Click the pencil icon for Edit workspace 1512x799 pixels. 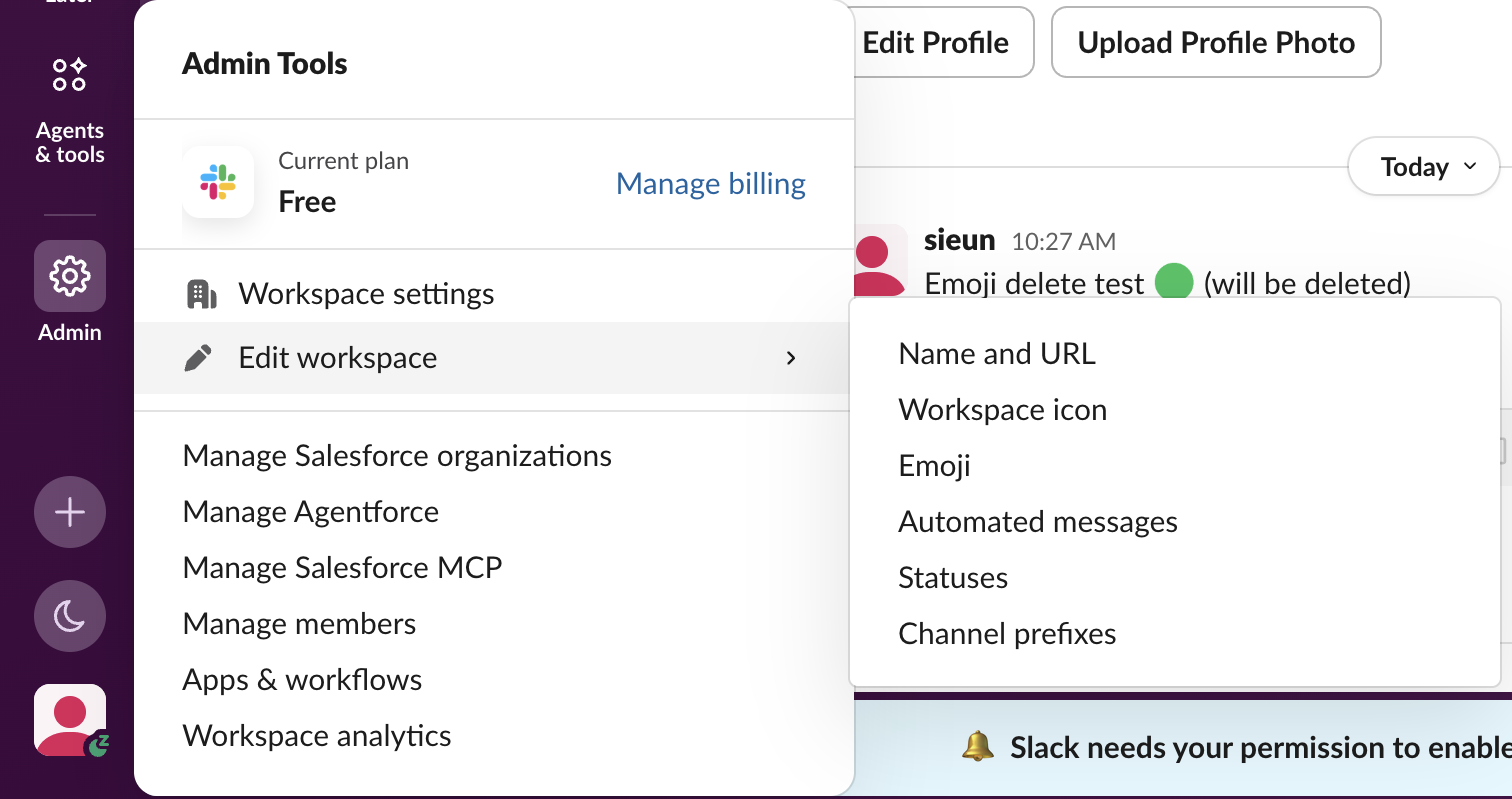[199, 358]
